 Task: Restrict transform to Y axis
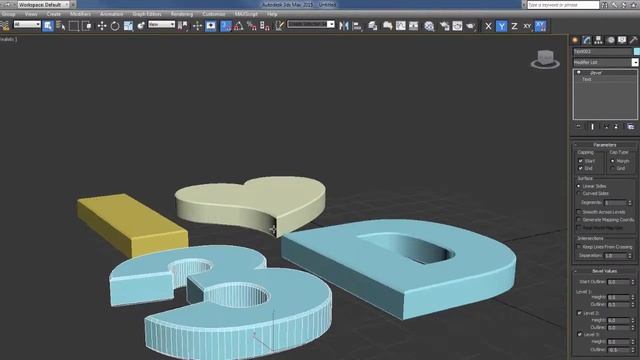(501, 26)
